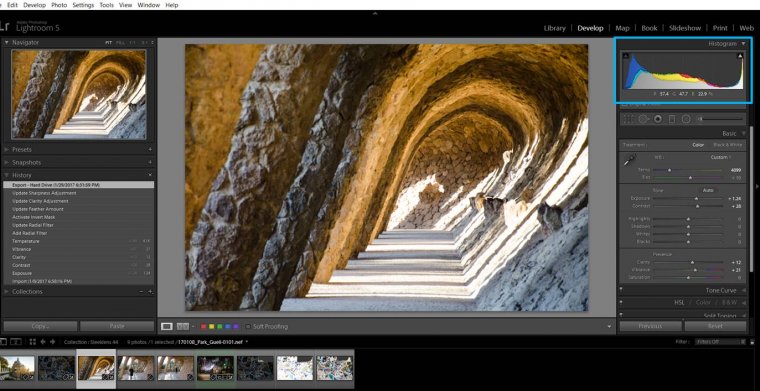Image resolution: width=760 pixels, height=391 pixels.
Task: Open the Slideshow module
Action: click(685, 28)
